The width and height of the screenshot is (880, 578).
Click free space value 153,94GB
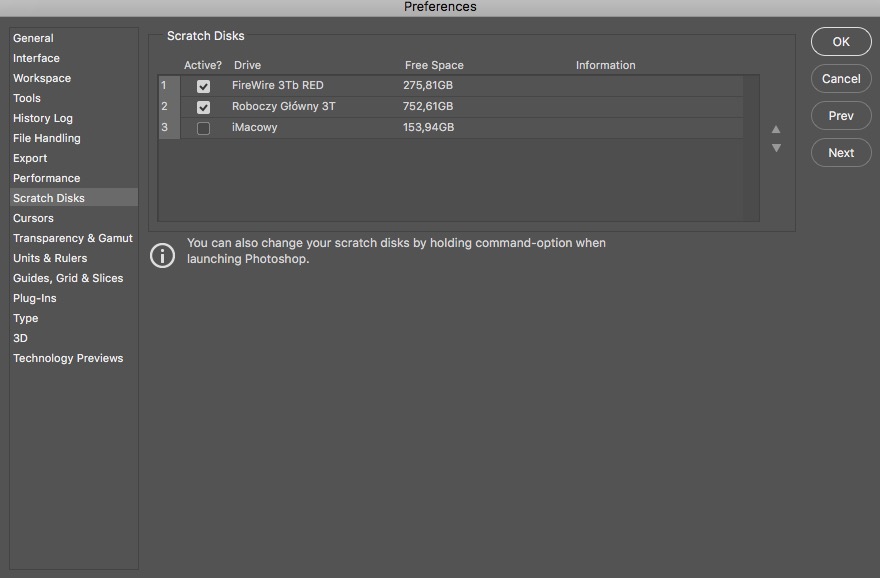[x=428, y=127]
